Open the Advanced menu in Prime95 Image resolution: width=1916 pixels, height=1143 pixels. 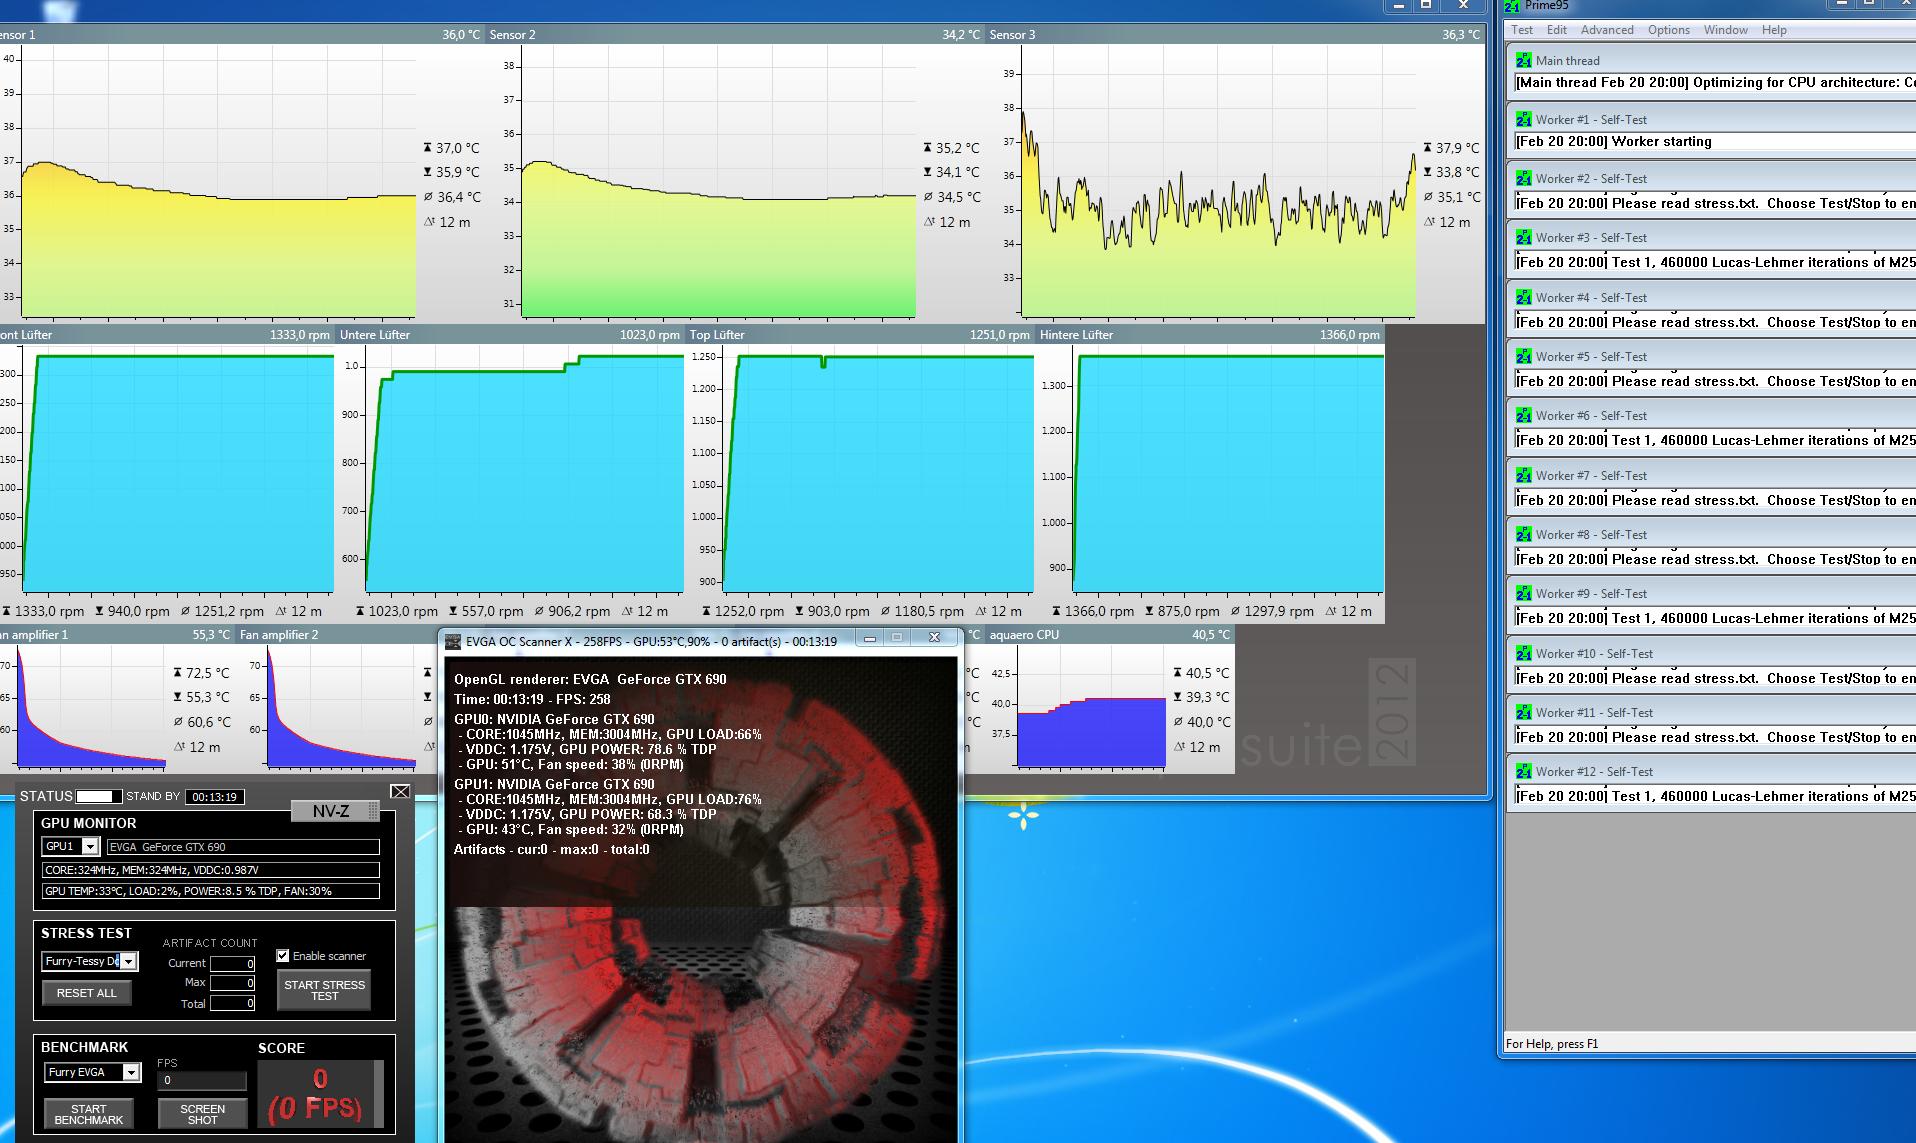coord(1607,30)
